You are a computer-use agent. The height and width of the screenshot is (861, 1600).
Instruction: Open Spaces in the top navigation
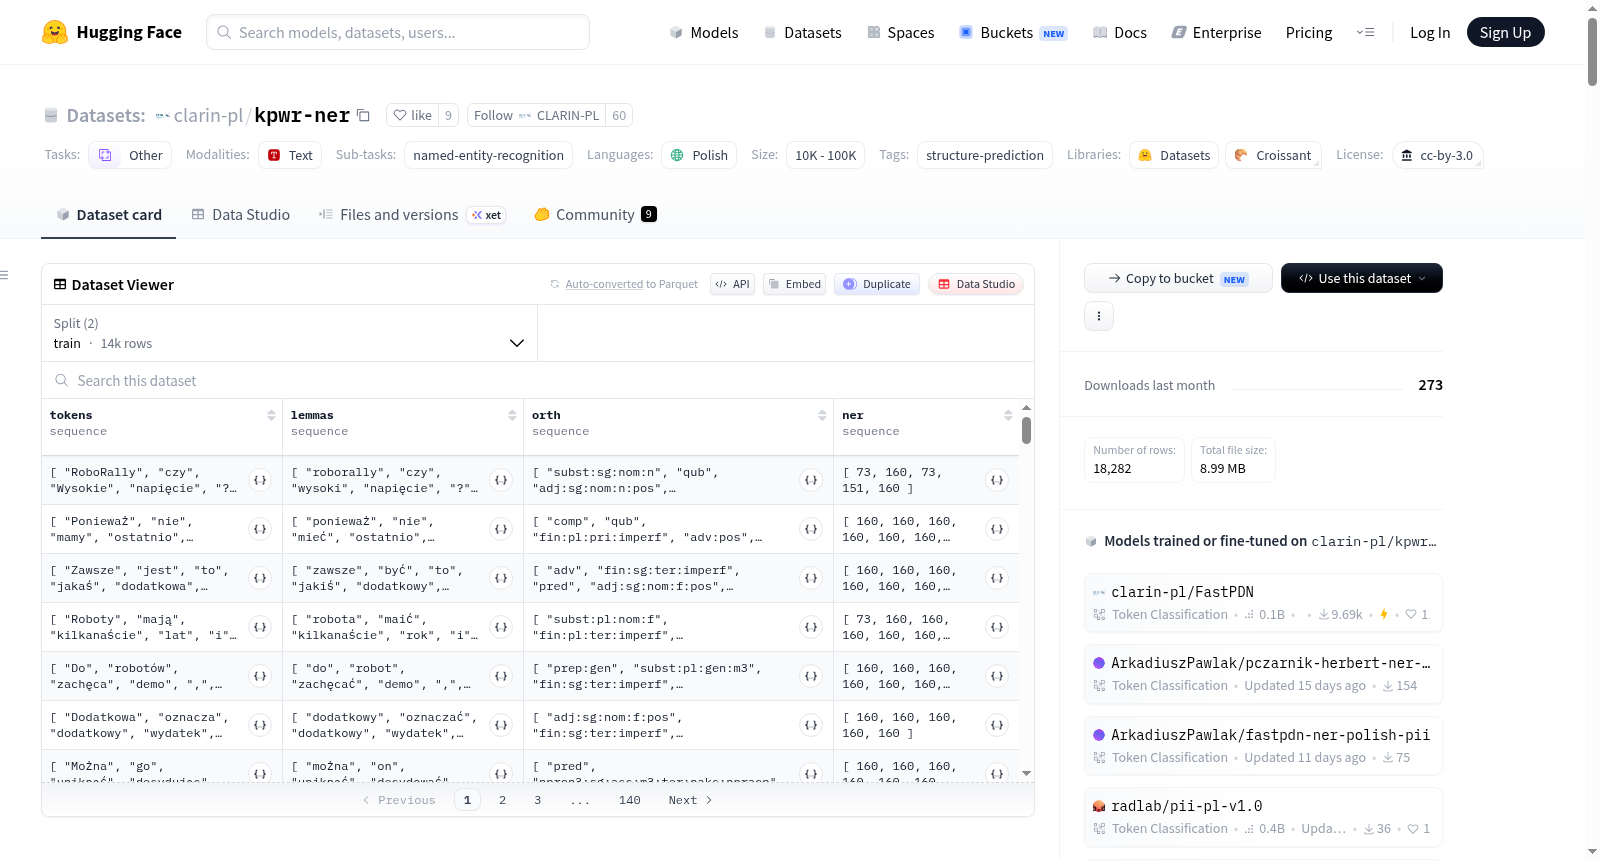(x=901, y=32)
